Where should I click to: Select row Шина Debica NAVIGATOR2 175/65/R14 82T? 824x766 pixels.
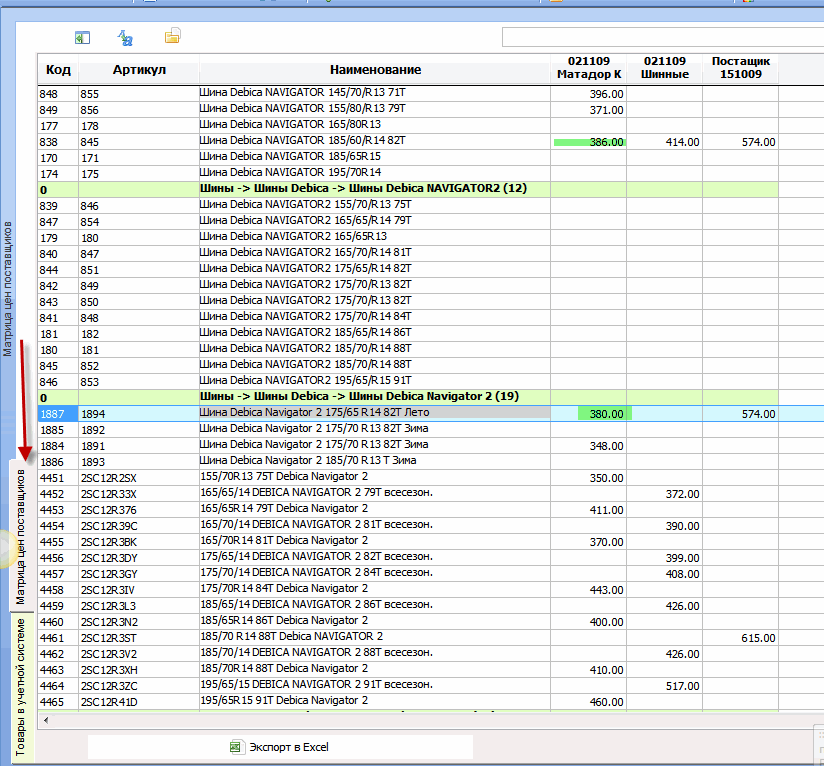[x=408, y=270]
